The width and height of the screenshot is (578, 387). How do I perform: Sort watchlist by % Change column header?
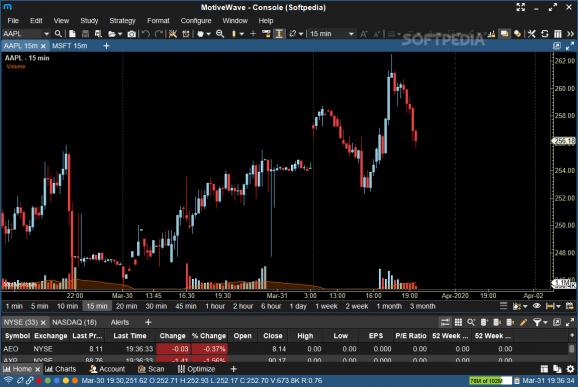tap(209, 336)
